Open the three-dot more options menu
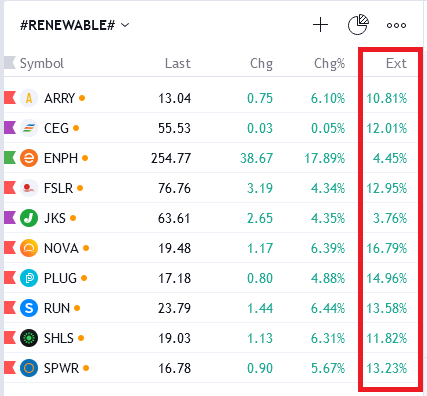 tap(396, 25)
